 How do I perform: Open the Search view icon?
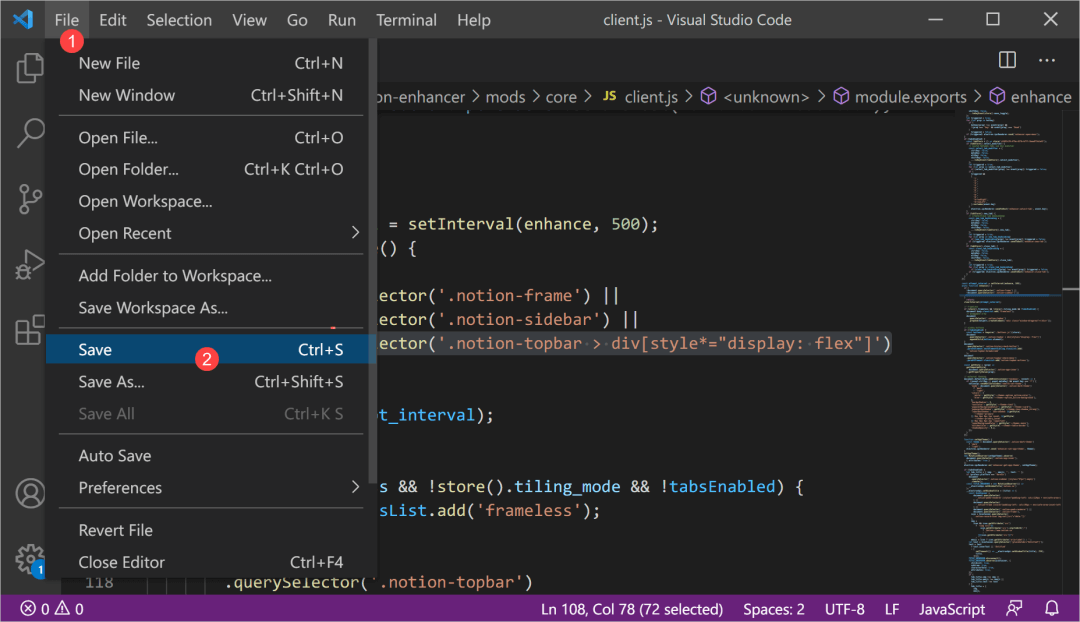pos(30,132)
